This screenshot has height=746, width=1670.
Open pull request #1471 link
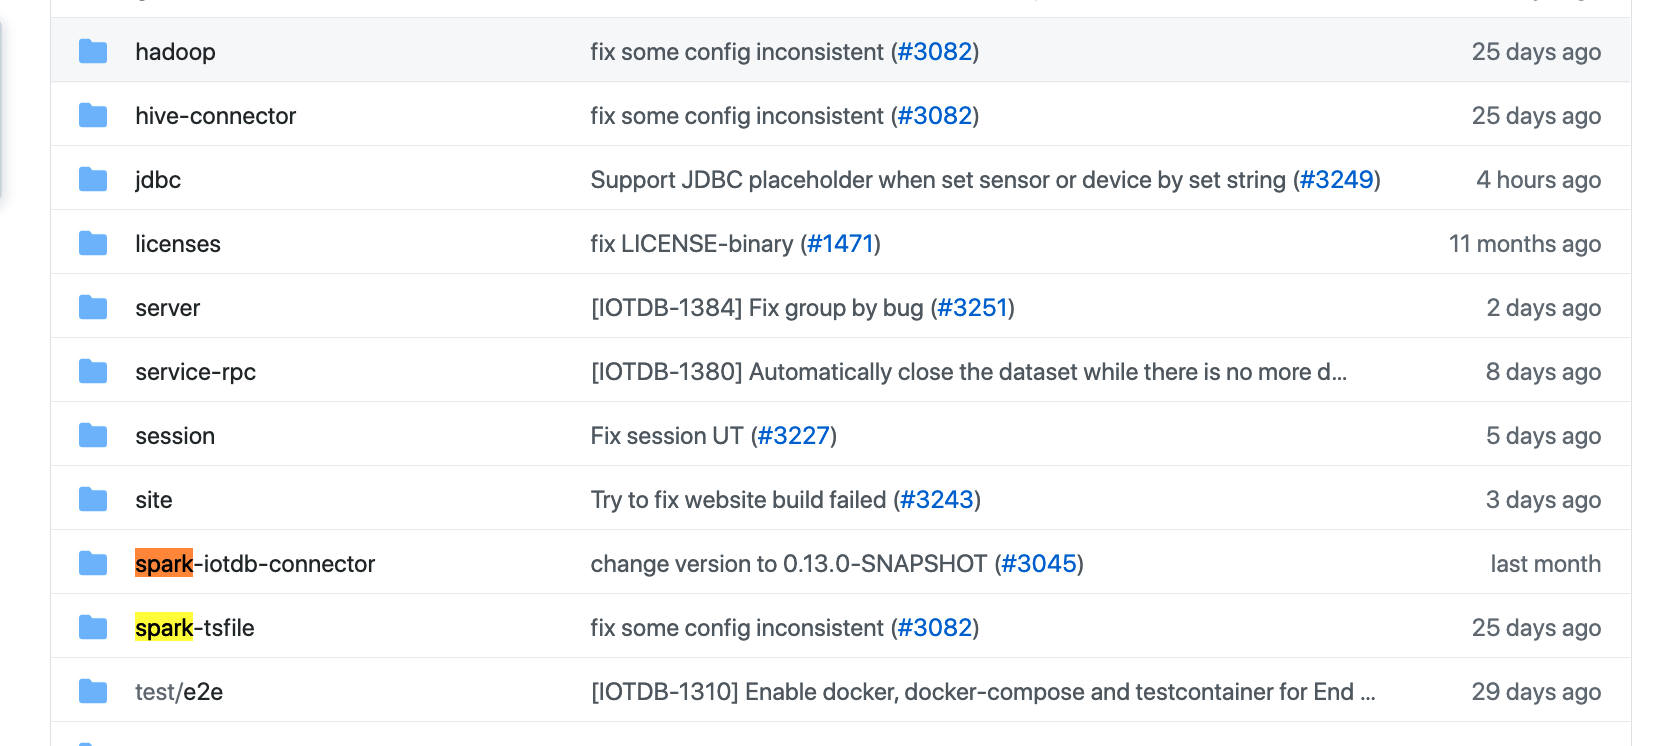pyautogui.click(x=840, y=244)
